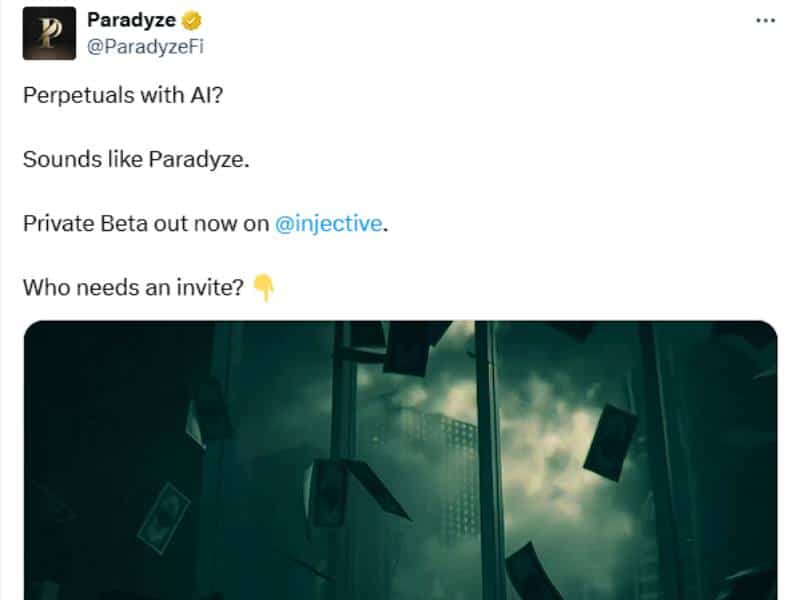The width and height of the screenshot is (800, 600).
Task: Click the pointing-down hand emoji
Action: (x=264, y=287)
